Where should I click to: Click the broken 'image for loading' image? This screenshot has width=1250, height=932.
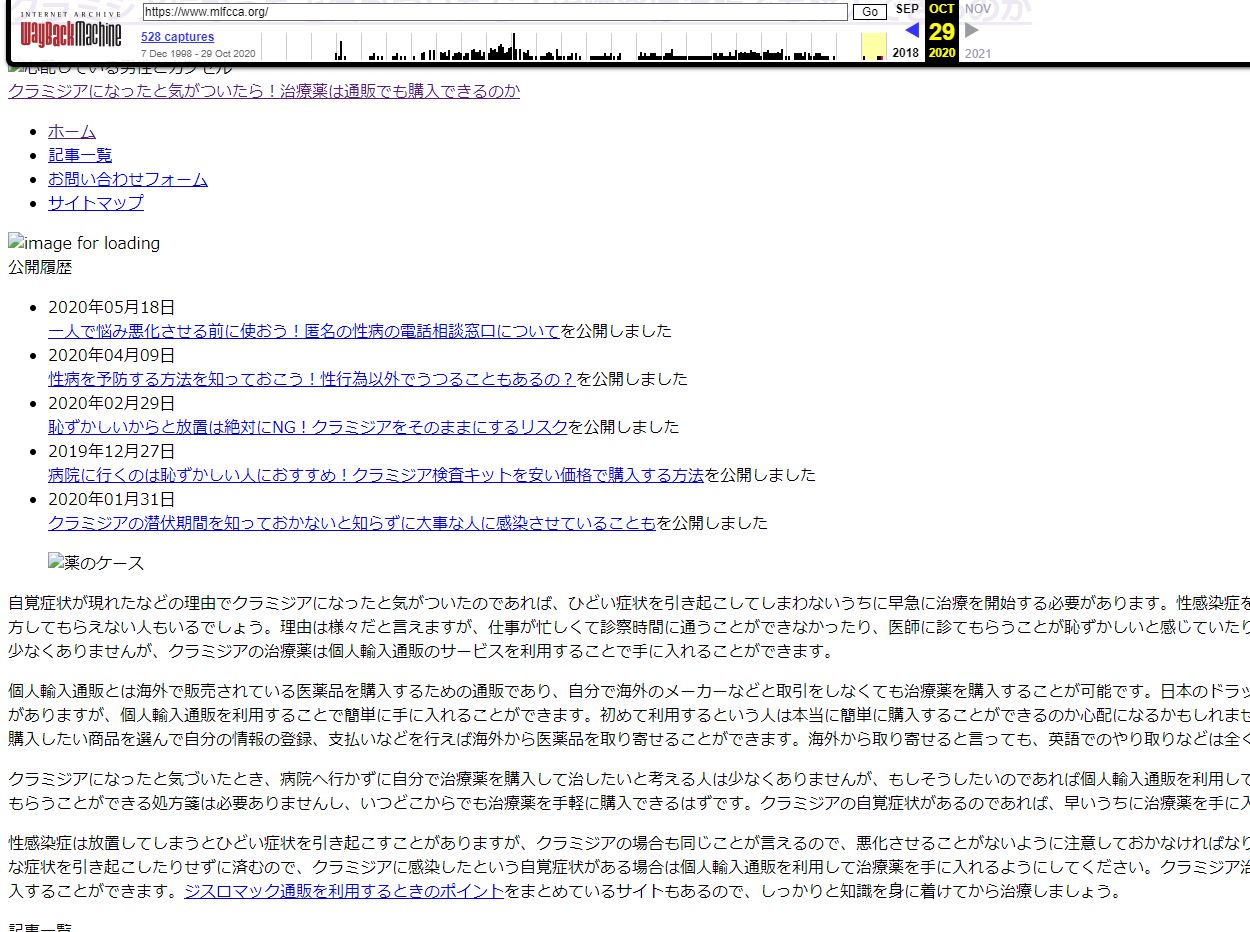84,243
